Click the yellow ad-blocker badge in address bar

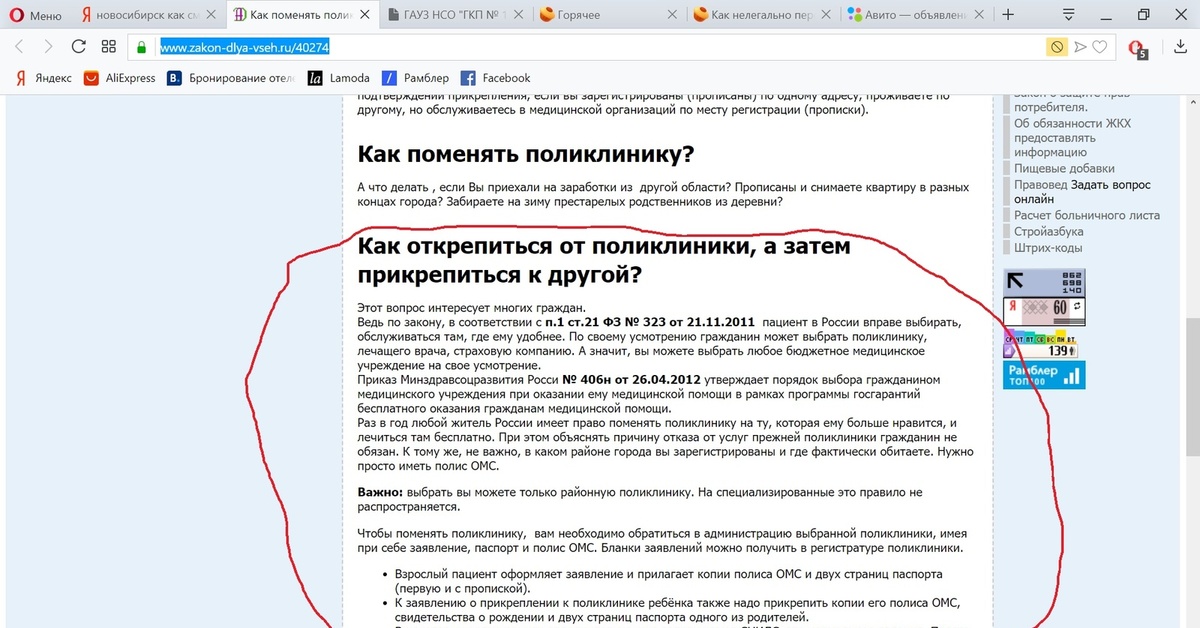pos(1057,47)
